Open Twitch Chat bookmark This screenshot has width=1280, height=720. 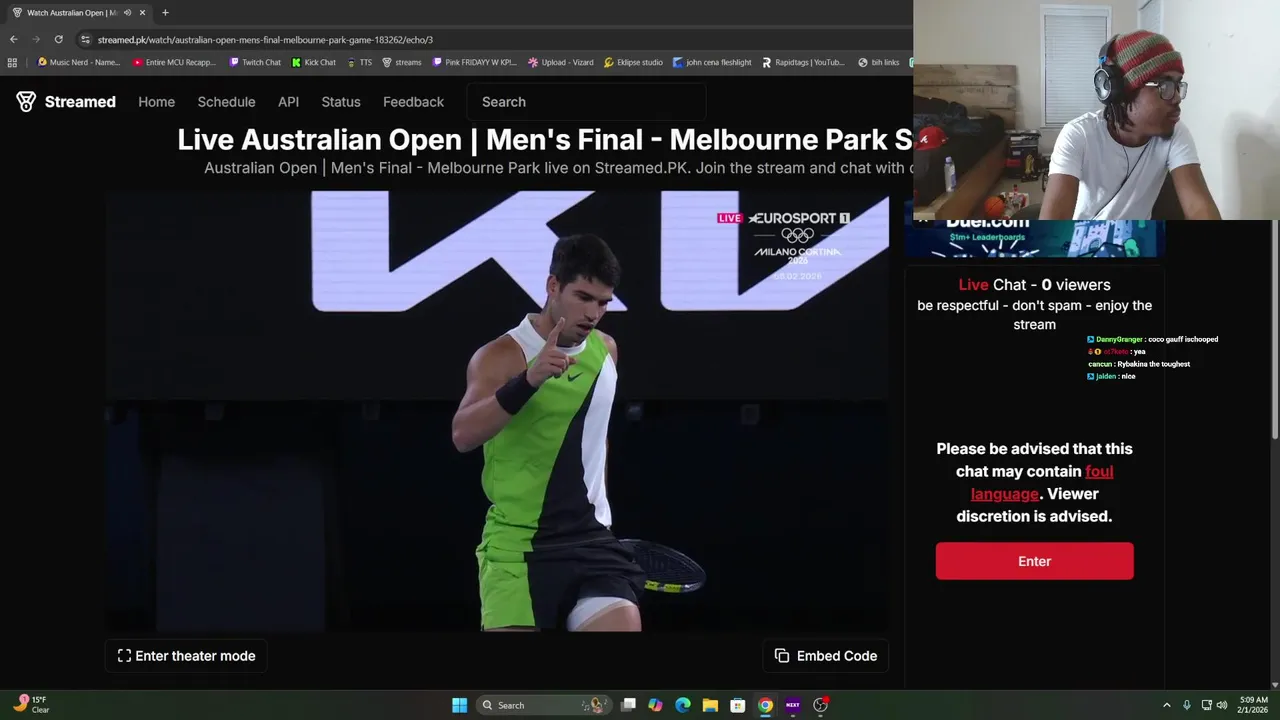point(255,62)
